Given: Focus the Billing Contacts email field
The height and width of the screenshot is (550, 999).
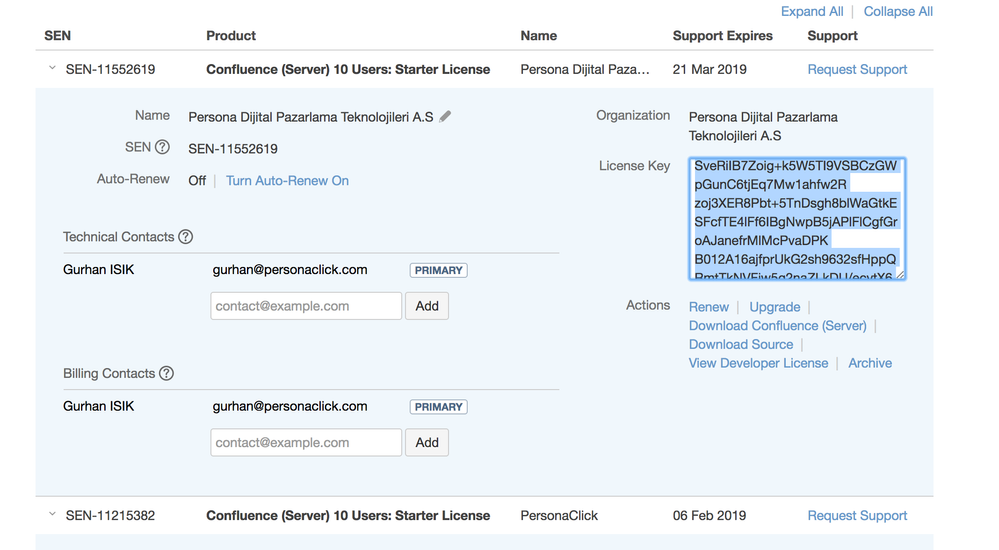Looking at the screenshot, I should [306, 442].
